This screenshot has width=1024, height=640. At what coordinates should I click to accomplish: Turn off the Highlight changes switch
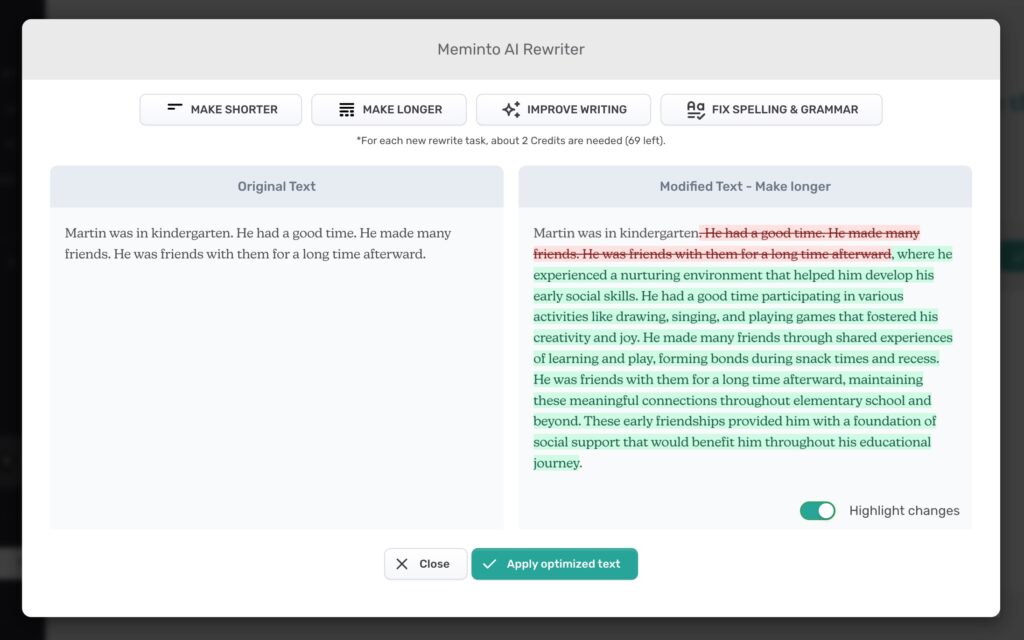(818, 511)
